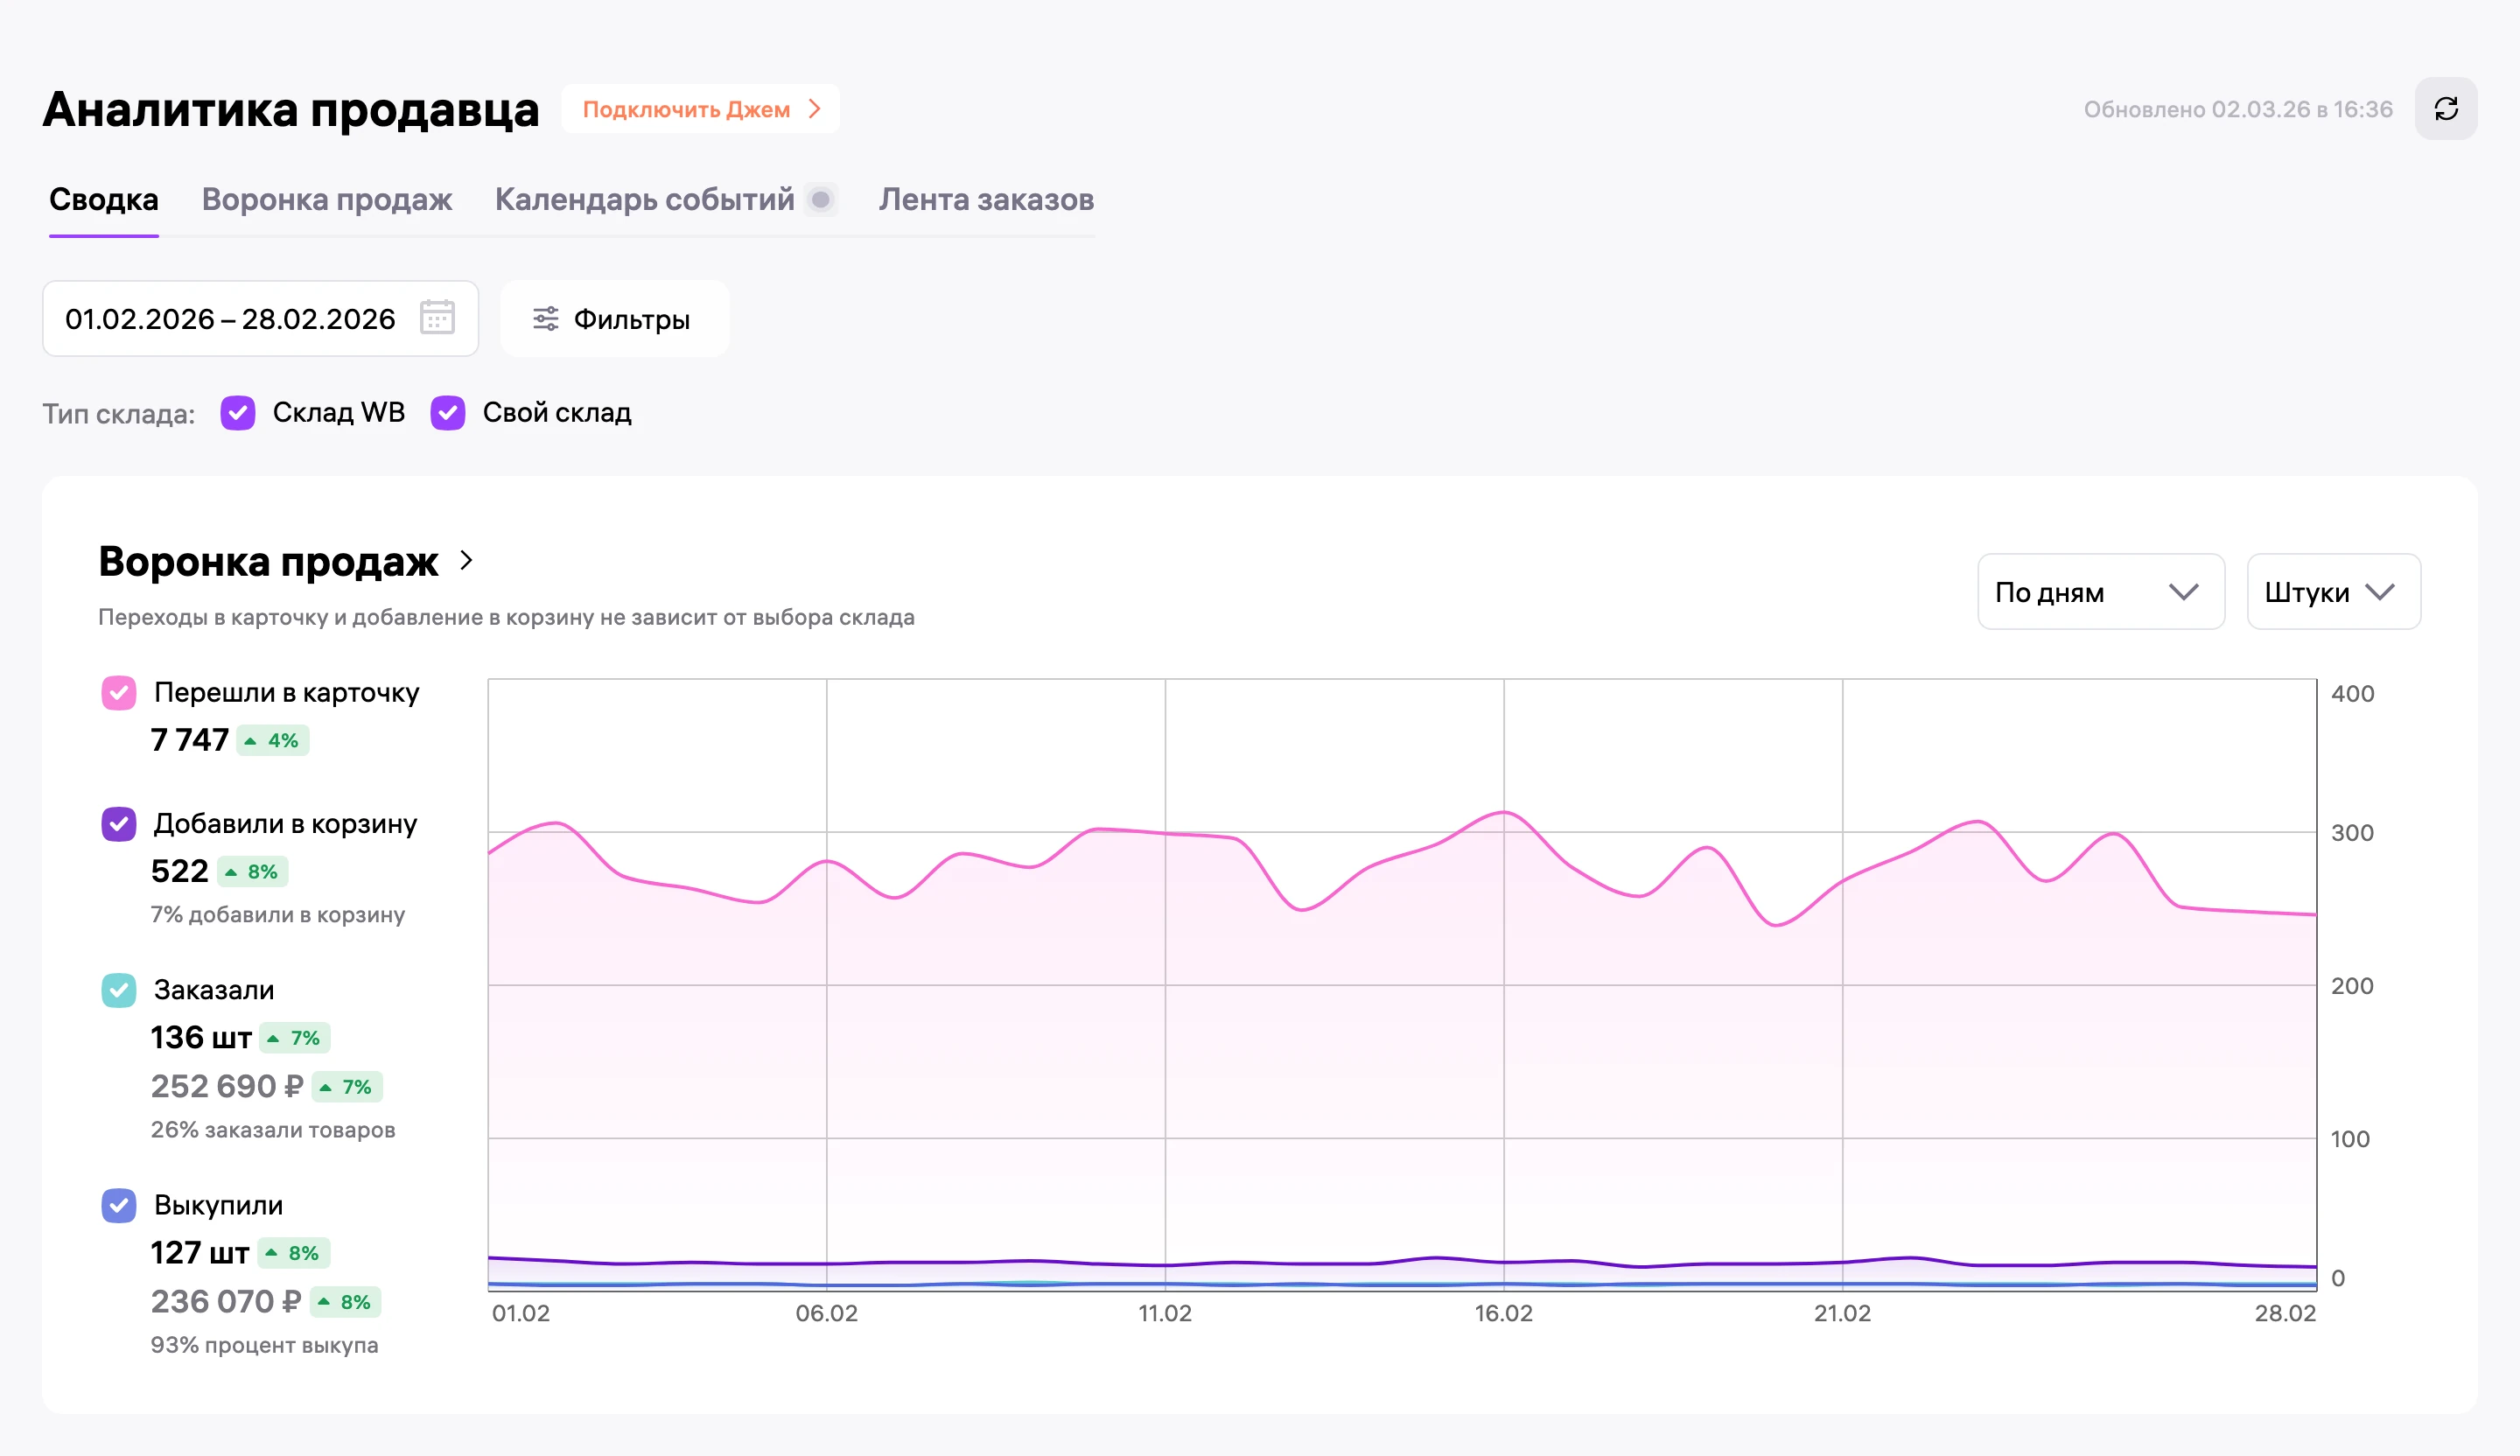
Task: Open the По дням grouping dropdown
Action: pos(2101,592)
